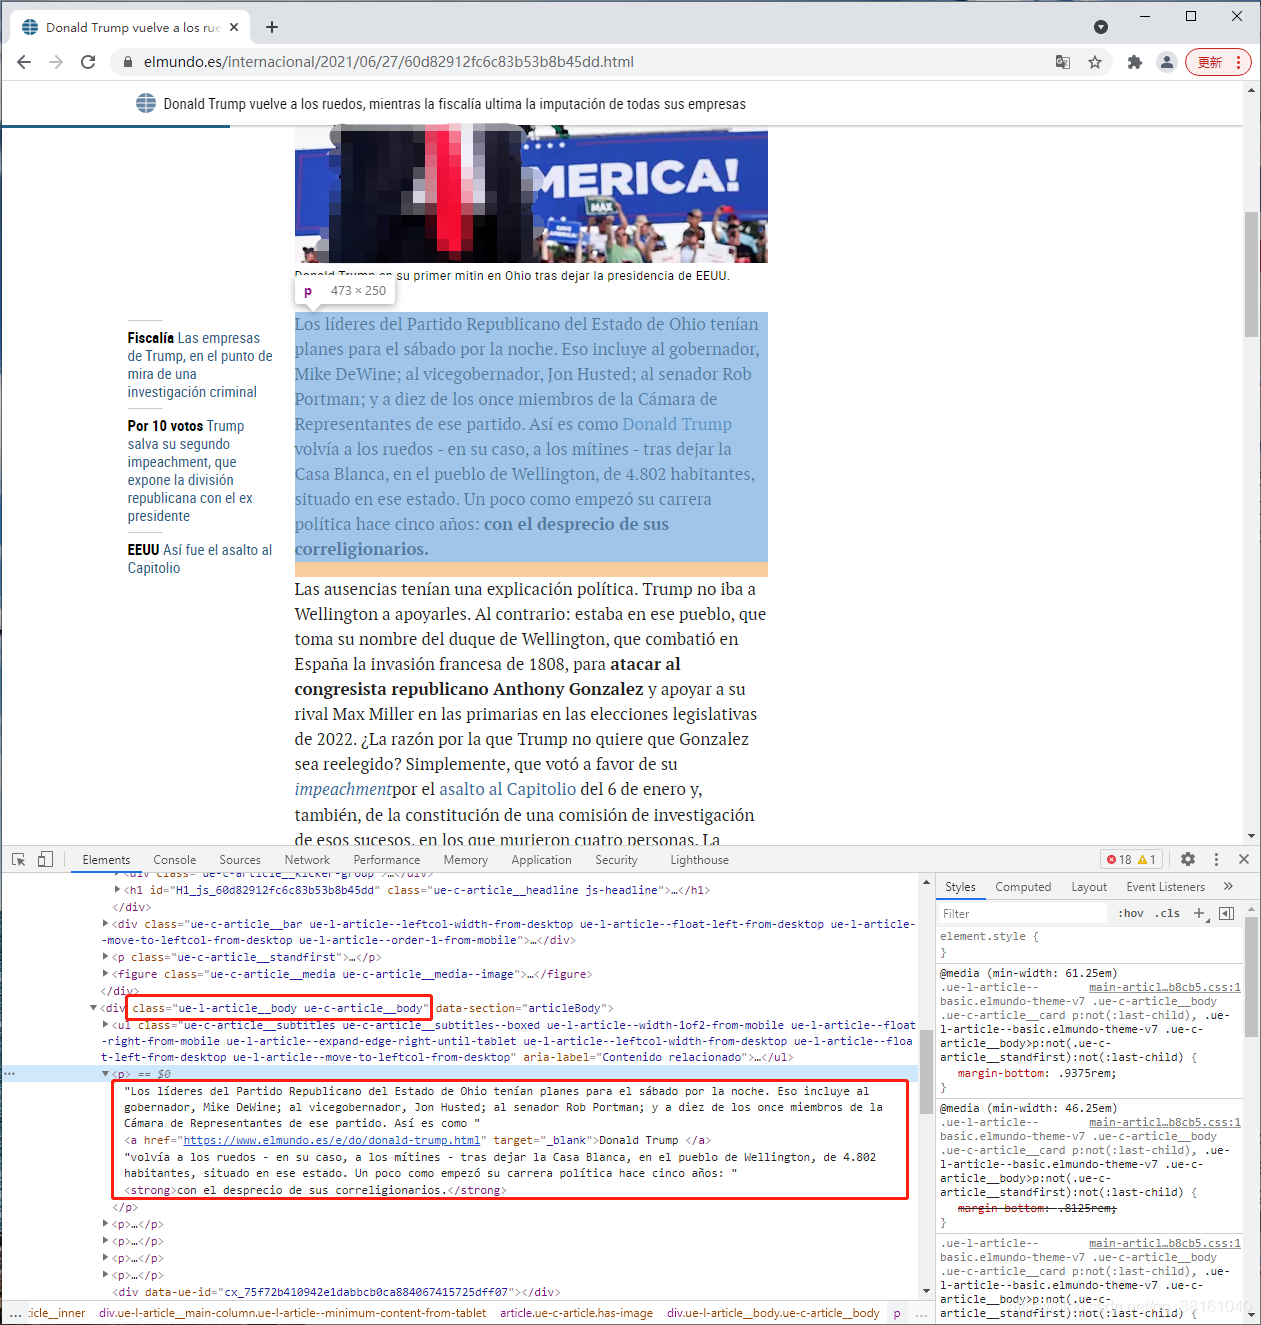The width and height of the screenshot is (1261, 1325).
Task: Open the Memory tab
Action: coord(466,860)
